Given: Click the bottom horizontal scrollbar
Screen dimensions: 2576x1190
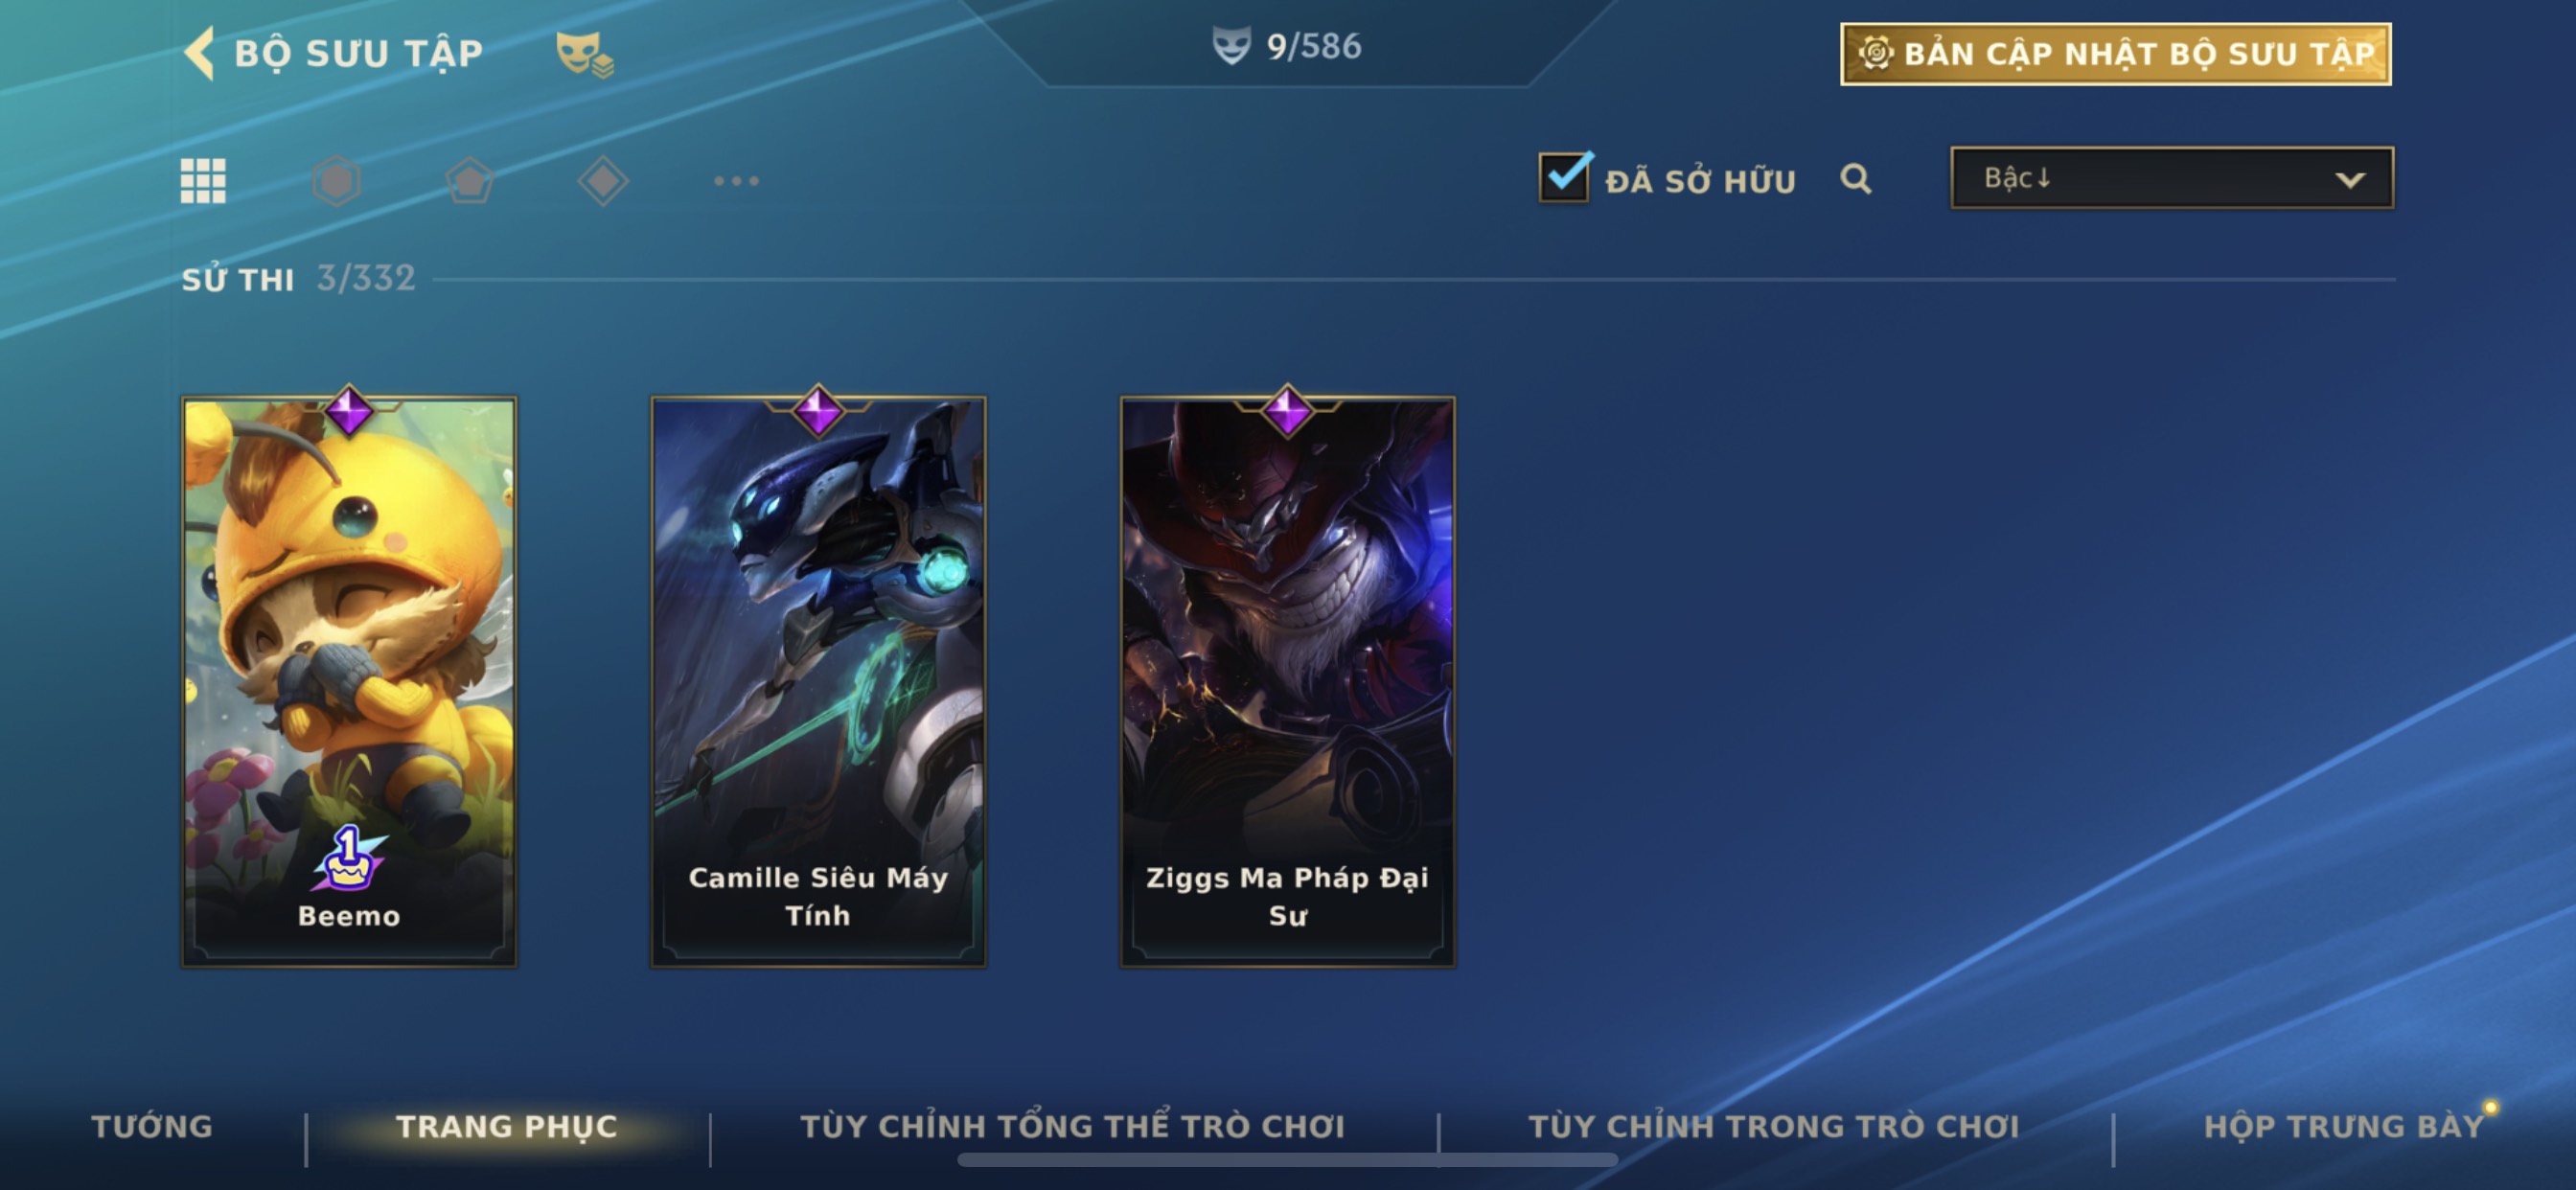Looking at the screenshot, I should [x=1288, y=1160].
